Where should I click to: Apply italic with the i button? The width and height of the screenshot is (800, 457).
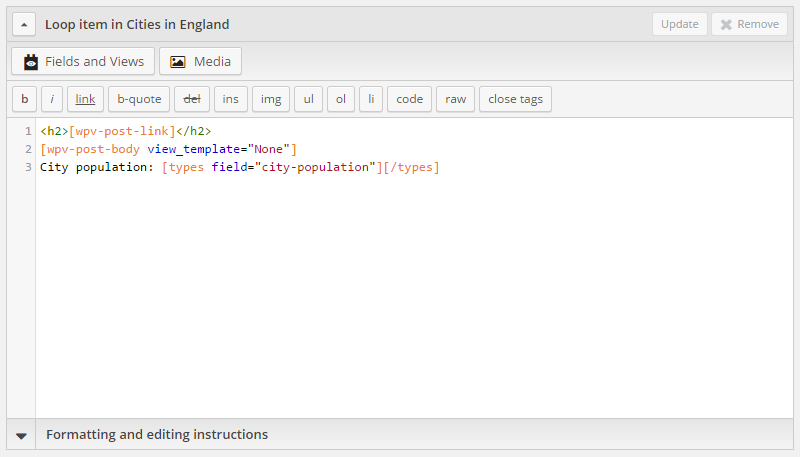52,99
